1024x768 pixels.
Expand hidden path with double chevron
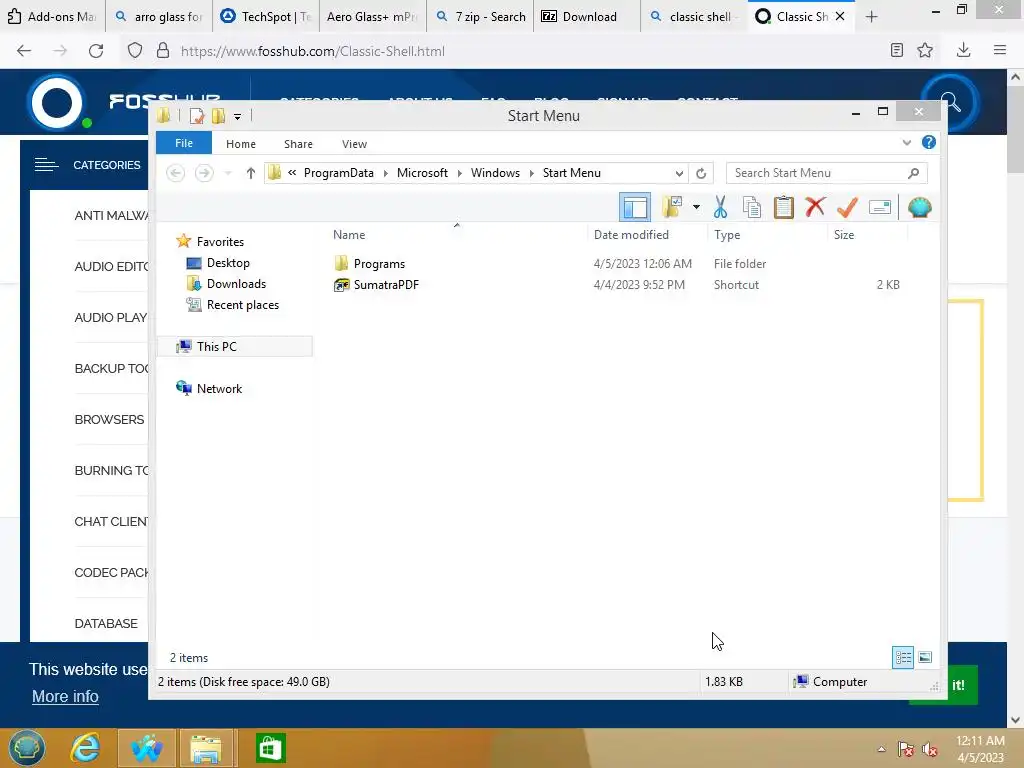(x=292, y=173)
